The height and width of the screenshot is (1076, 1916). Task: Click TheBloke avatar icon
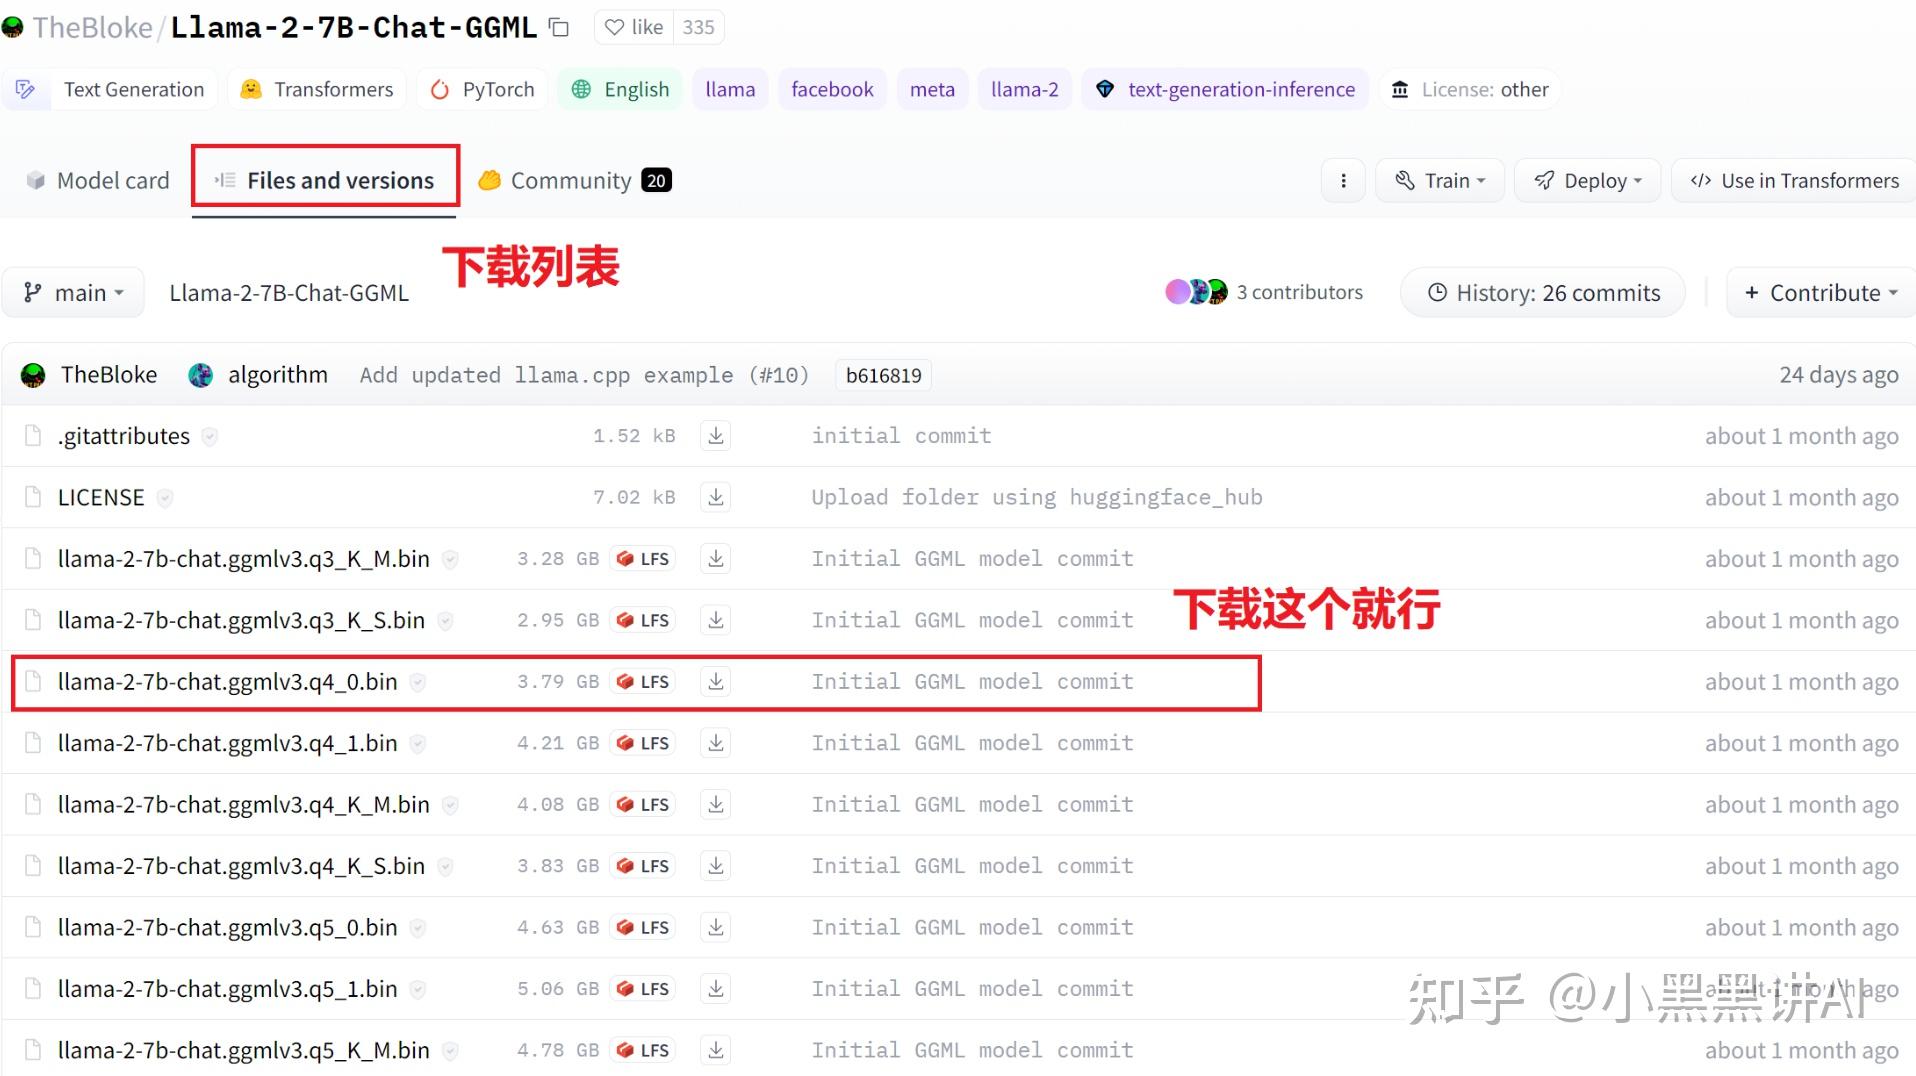click(34, 374)
